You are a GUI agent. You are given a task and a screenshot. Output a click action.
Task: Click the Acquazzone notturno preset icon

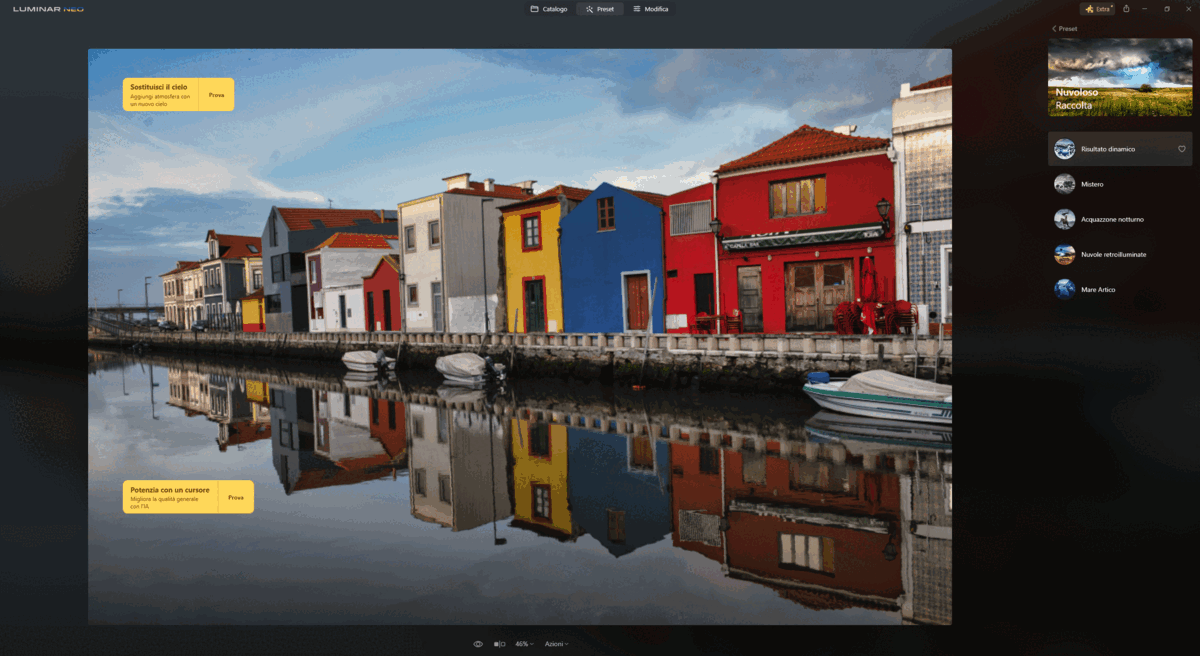pyautogui.click(x=1065, y=219)
